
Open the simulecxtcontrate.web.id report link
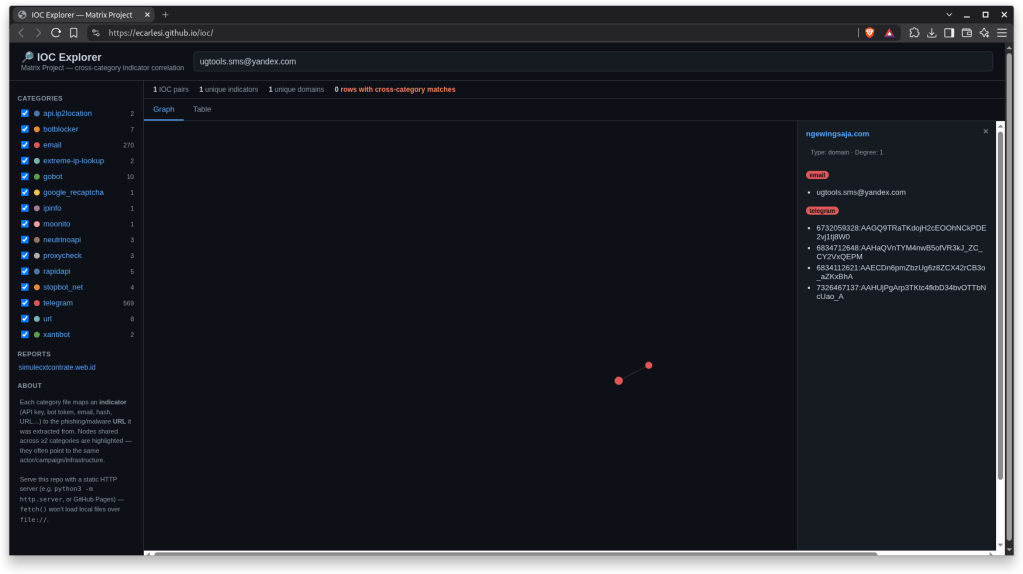[57, 367]
